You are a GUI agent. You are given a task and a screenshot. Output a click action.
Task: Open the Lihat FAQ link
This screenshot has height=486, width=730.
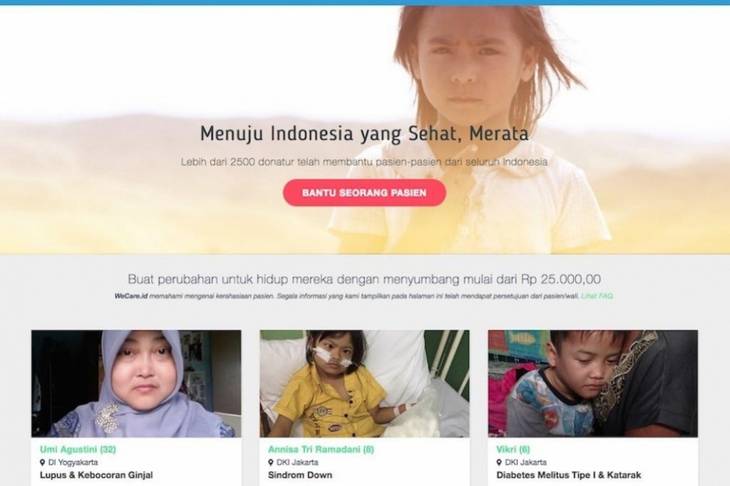[597, 296]
